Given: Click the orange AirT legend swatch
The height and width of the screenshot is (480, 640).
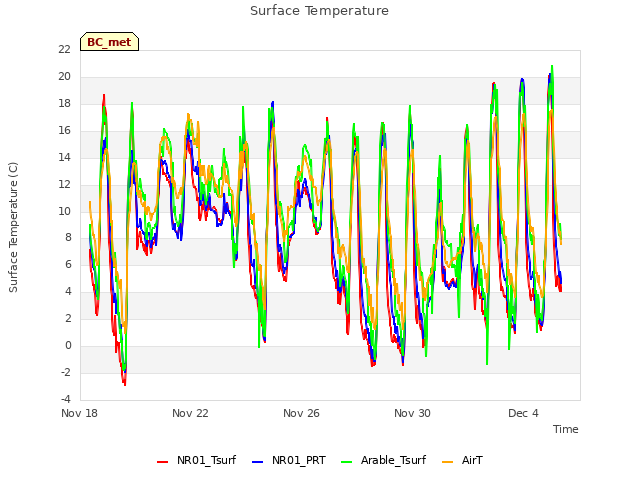Looking at the screenshot, I should click(x=447, y=462).
